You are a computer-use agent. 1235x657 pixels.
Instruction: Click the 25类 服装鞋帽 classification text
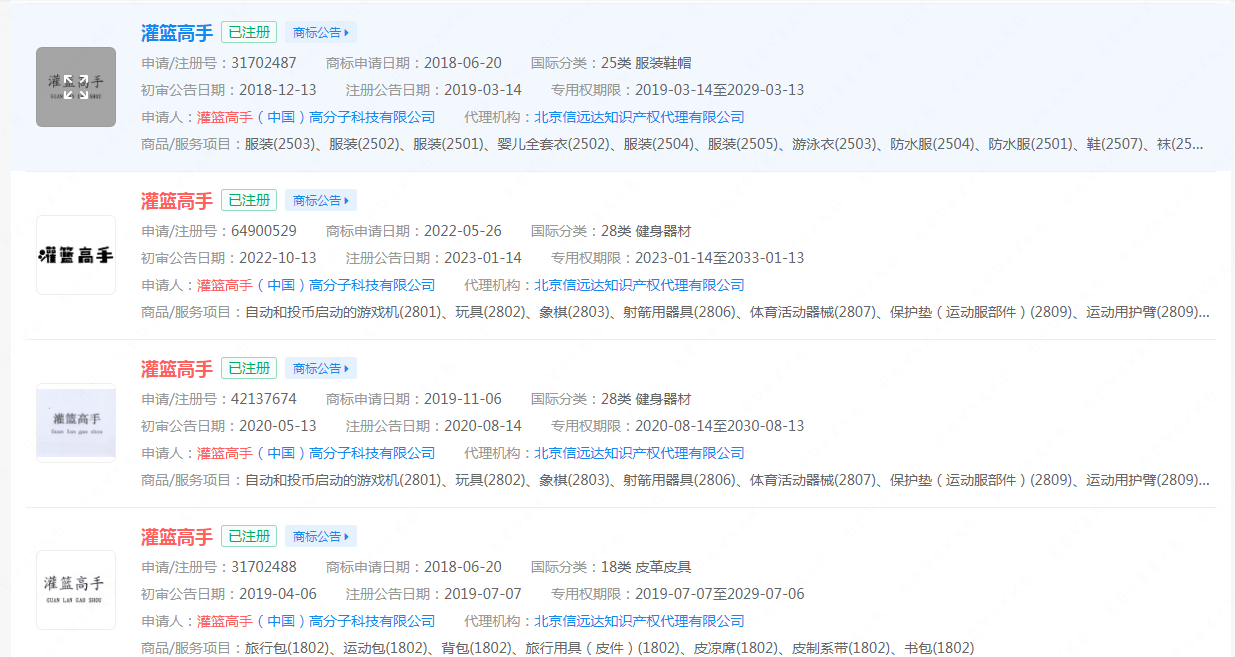coord(646,62)
